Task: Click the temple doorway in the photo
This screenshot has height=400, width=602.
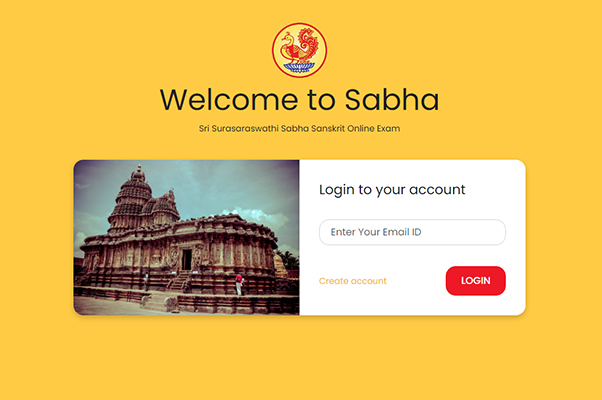Action: tap(187, 260)
